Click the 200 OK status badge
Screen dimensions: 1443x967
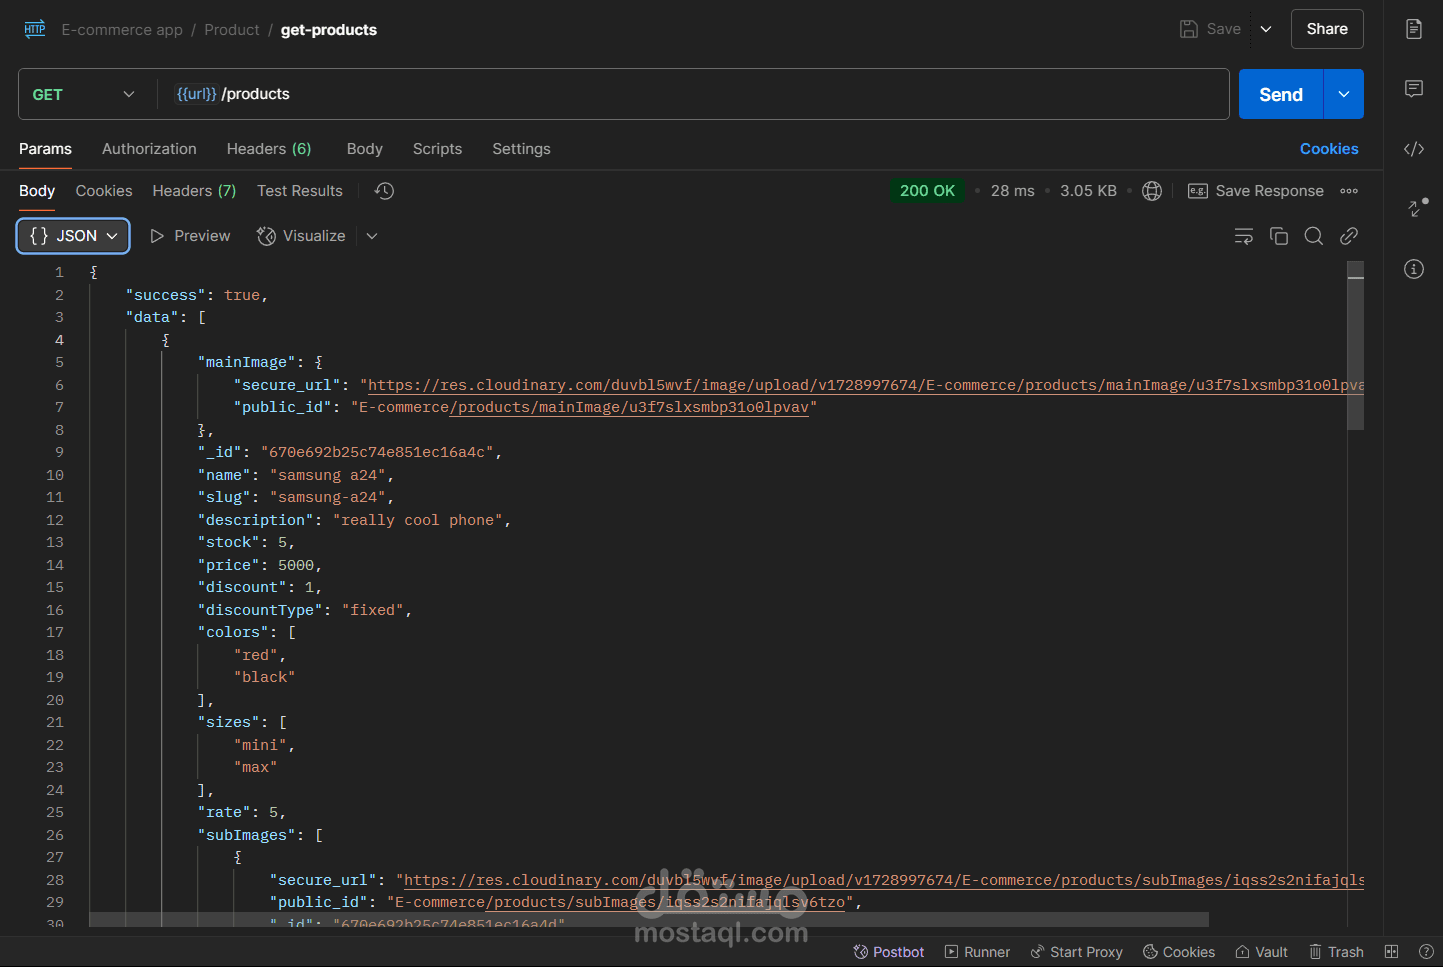pos(927,191)
